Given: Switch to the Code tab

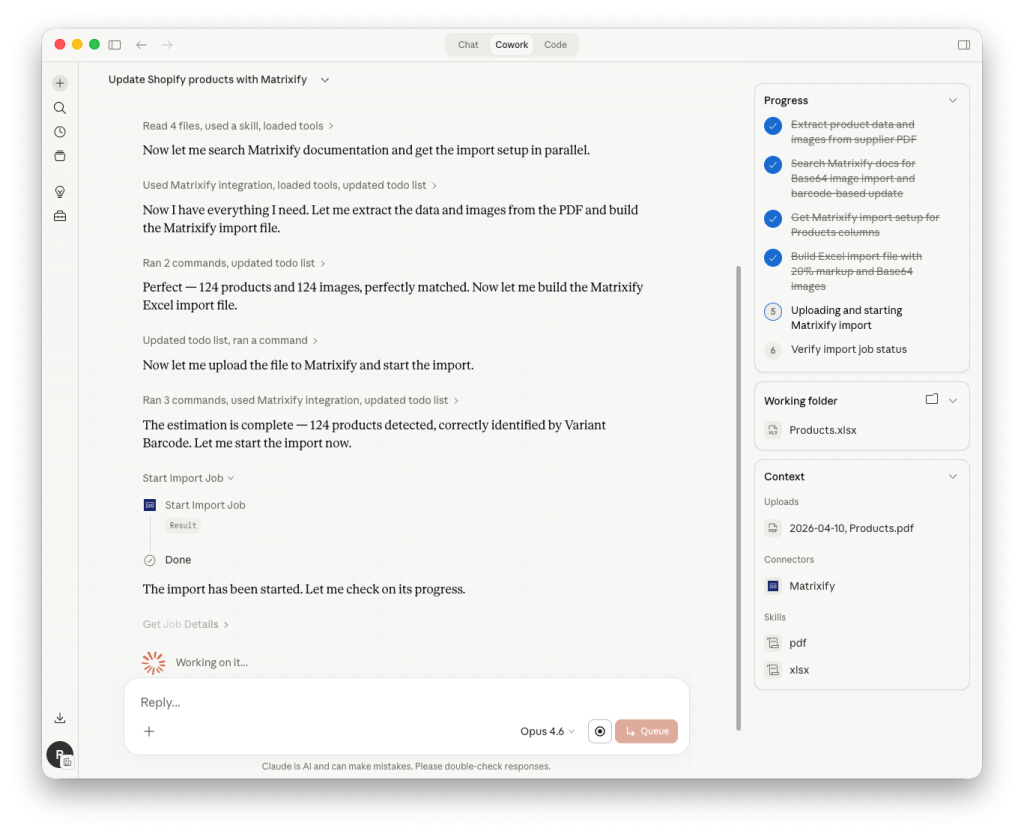Looking at the screenshot, I should [x=555, y=44].
